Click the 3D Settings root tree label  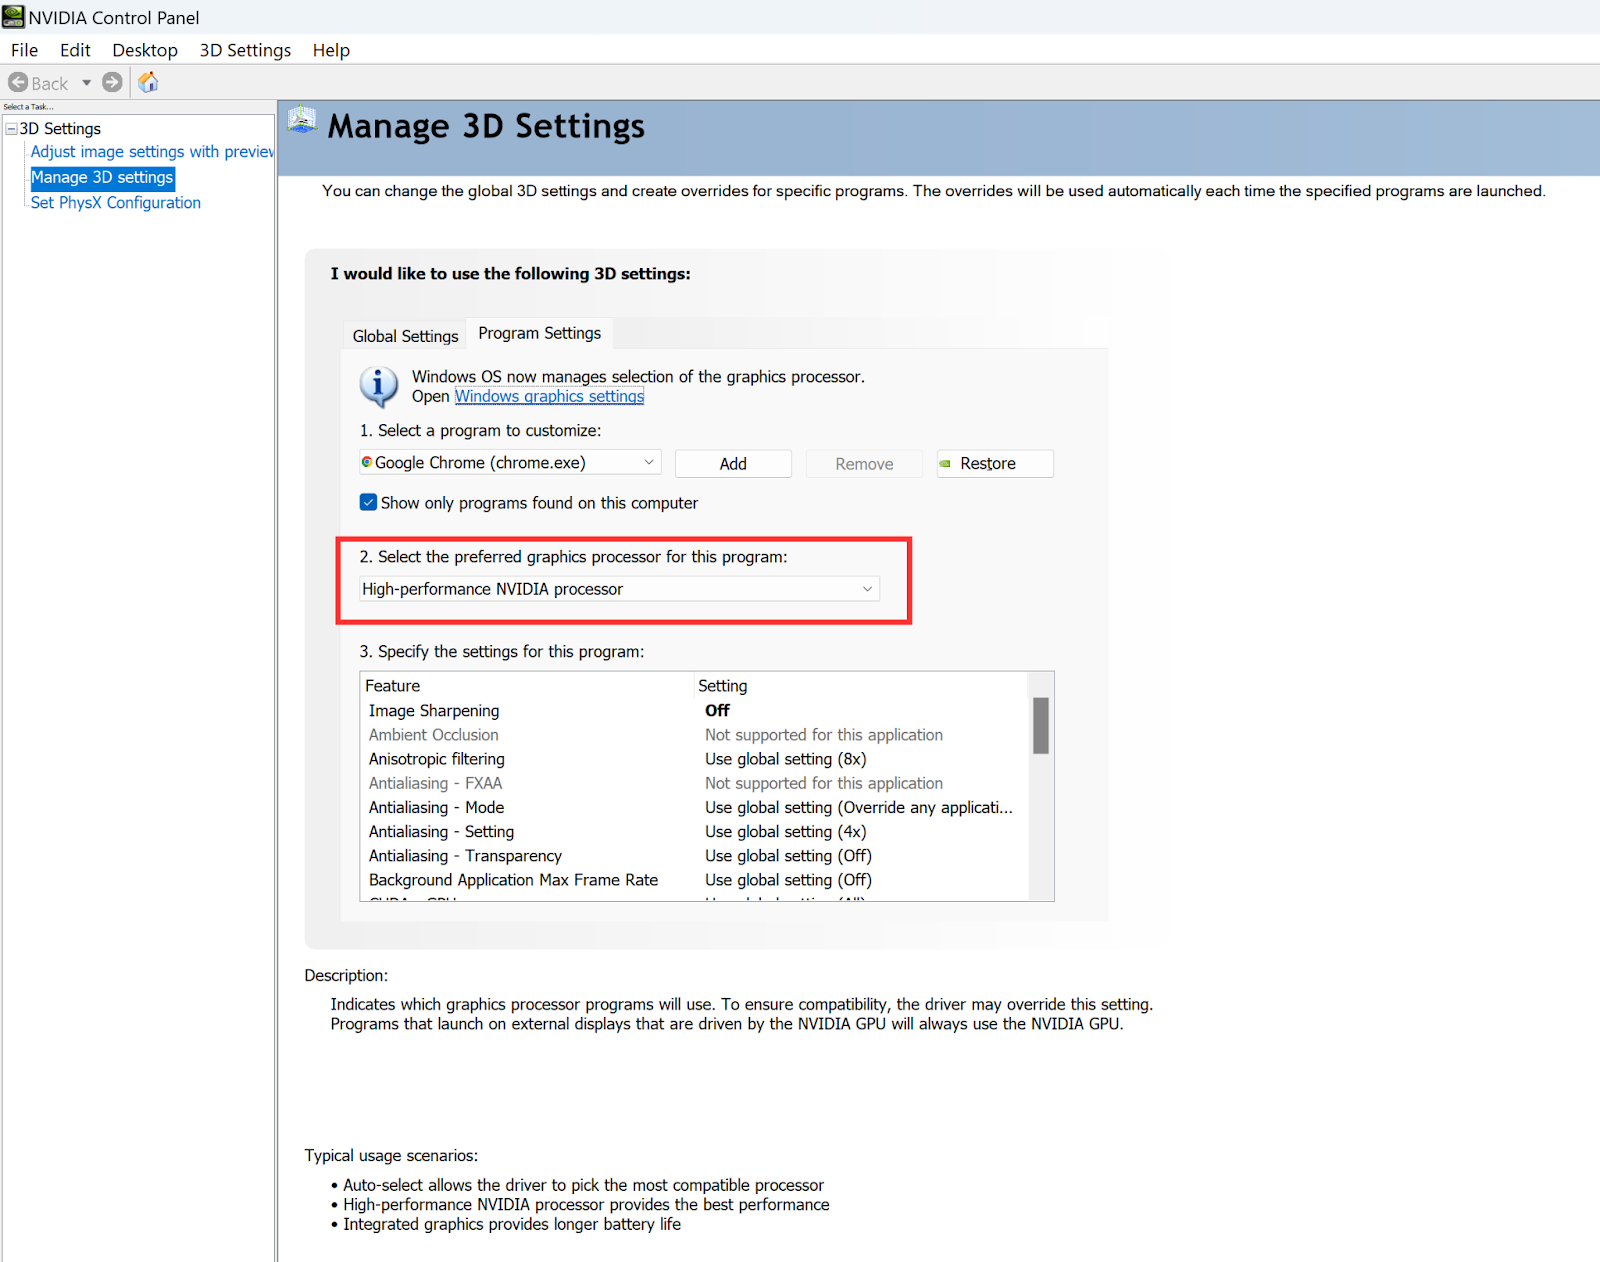60,129
